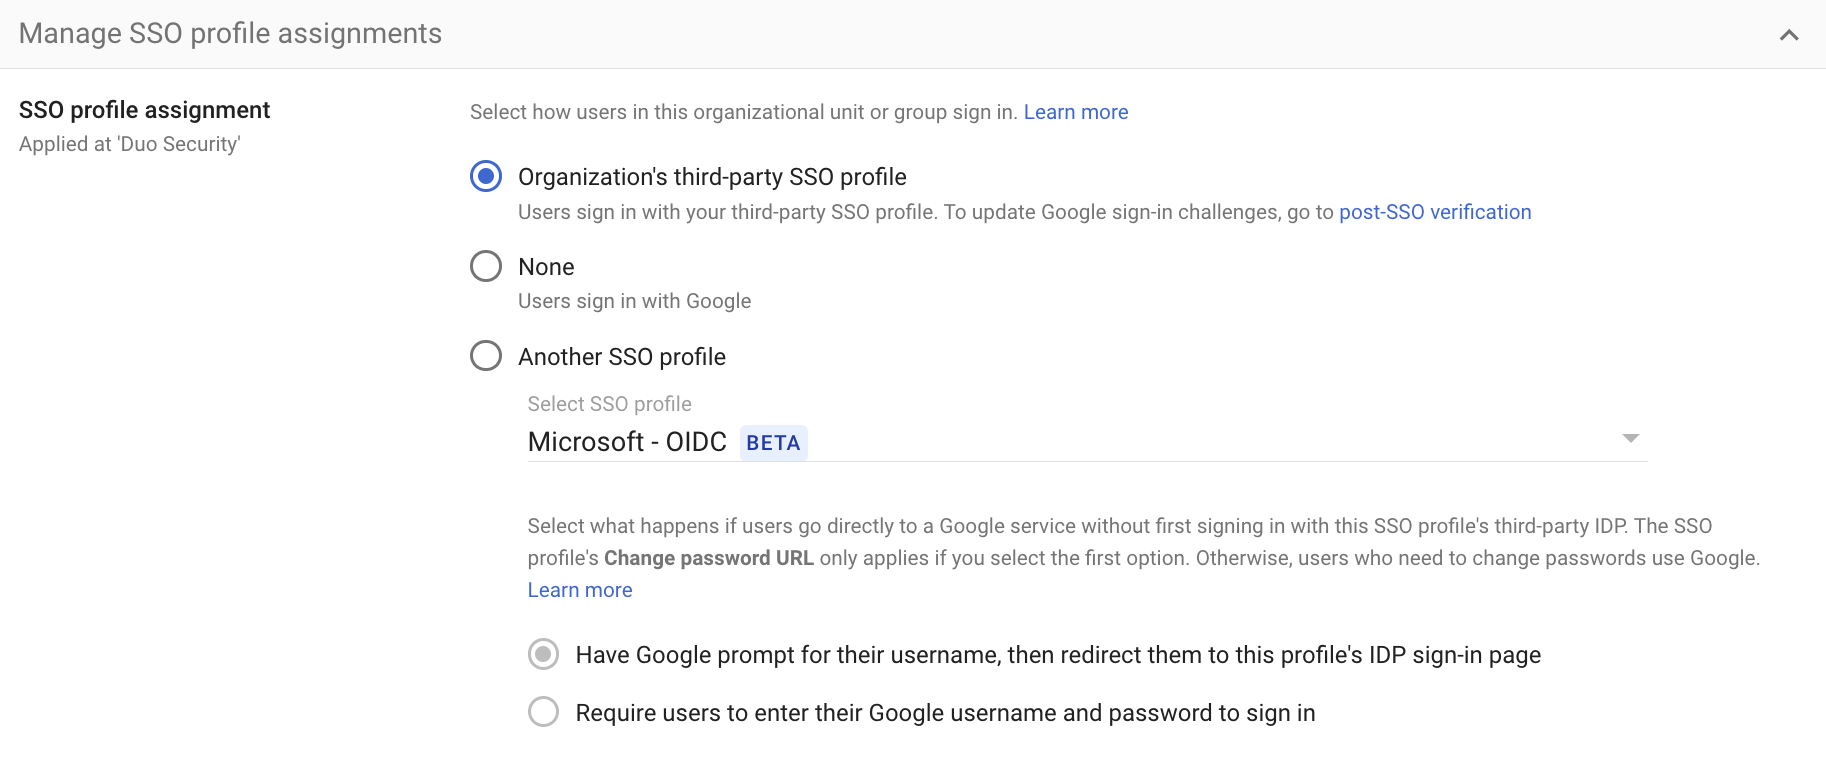
Task: Click the None option label
Action: pos(546,267)
